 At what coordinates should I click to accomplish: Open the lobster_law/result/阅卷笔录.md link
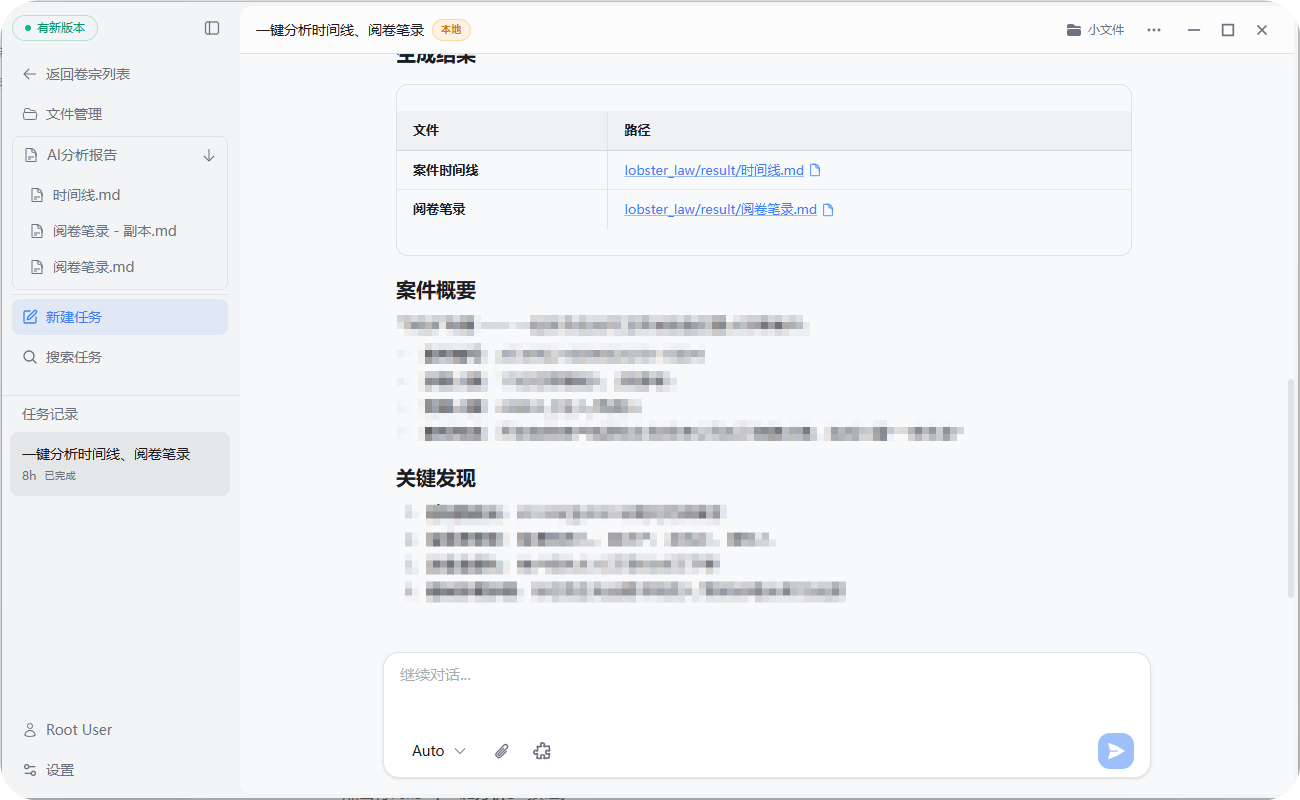[x=720, y=210]
